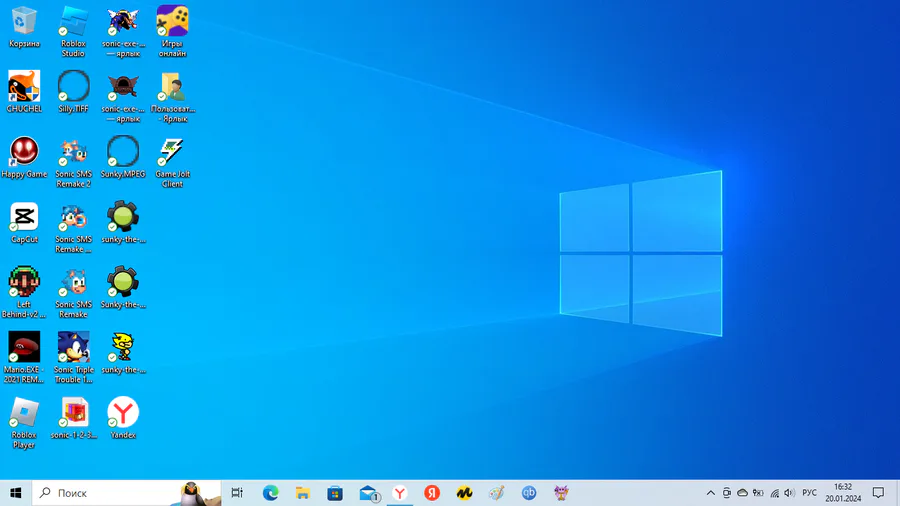Screen dimensions: 900x506
Task: Open the Игры онлайн desktop icon
Action: (172, 32)
